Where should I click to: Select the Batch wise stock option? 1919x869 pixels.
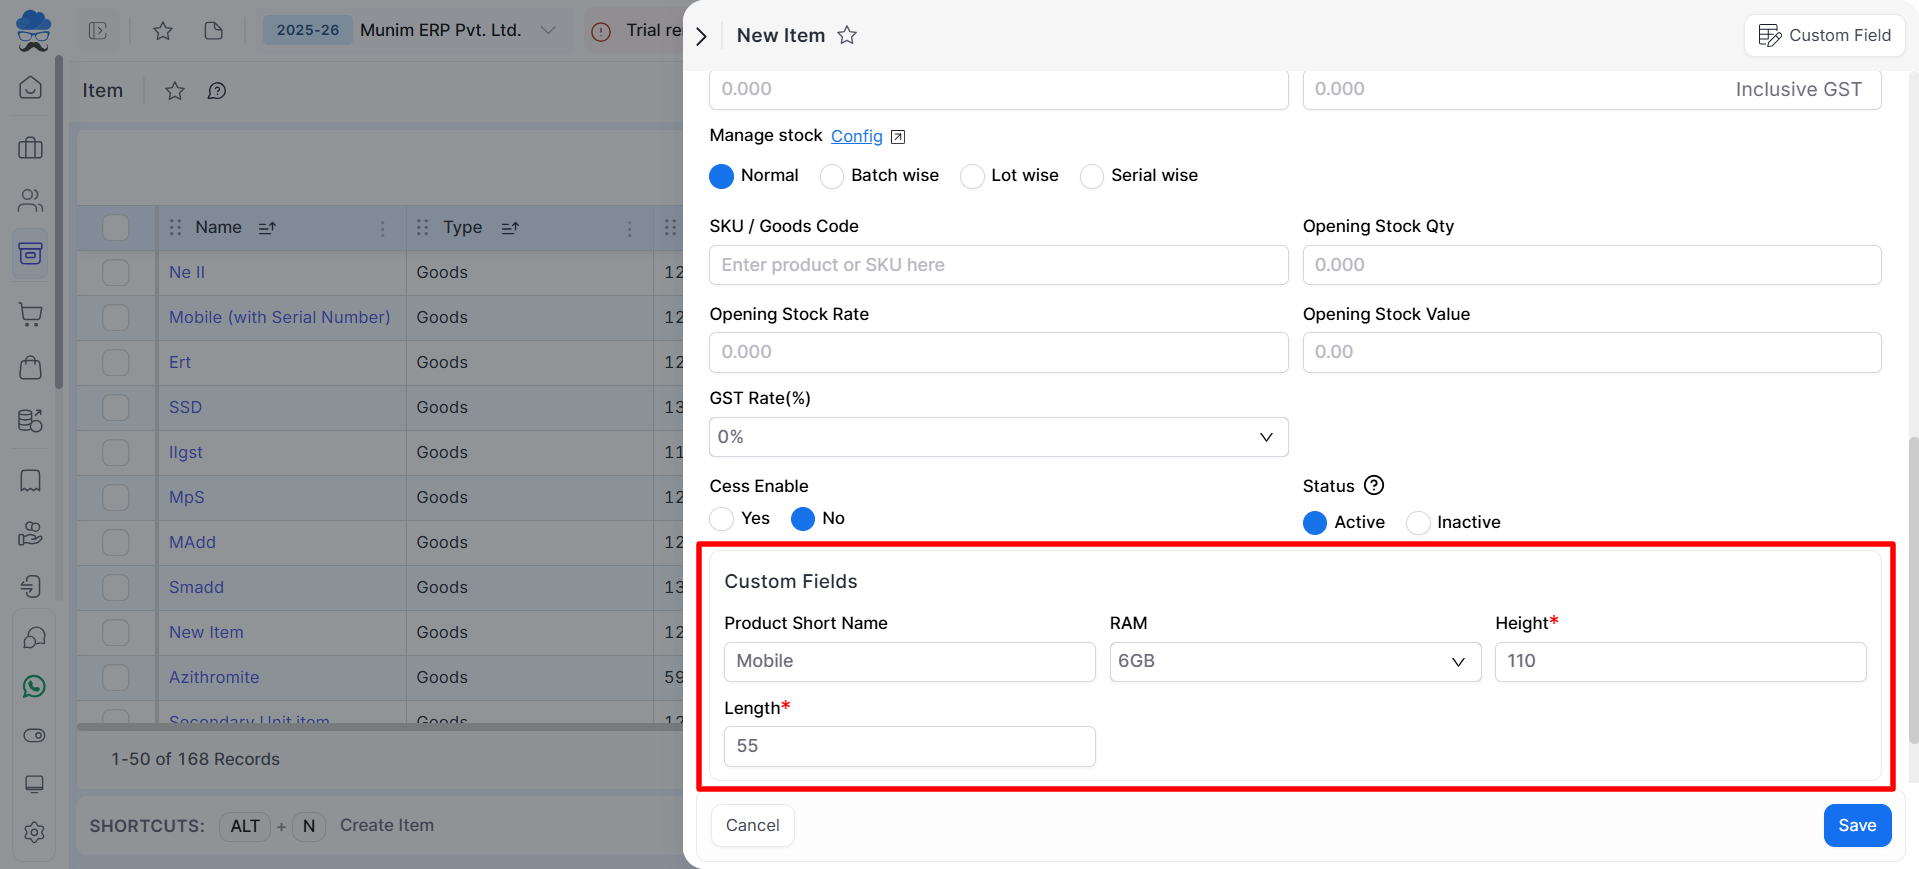(x=832, y=177)
